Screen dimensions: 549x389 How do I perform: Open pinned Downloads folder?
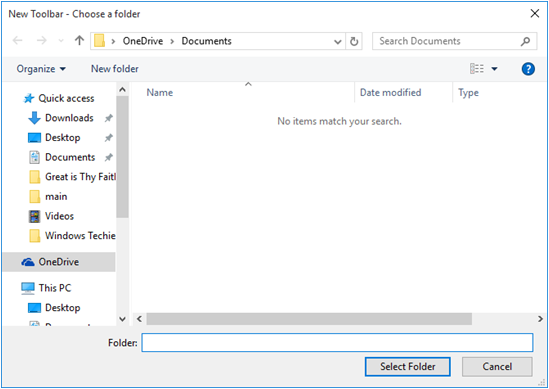tap(69, 118)
